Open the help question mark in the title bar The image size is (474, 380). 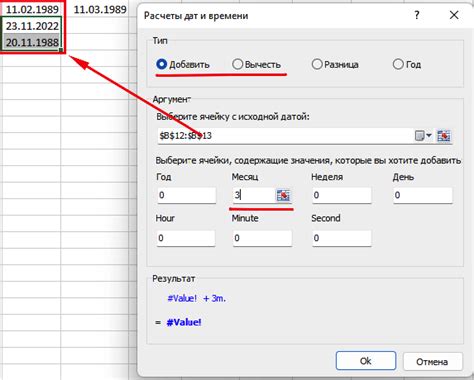pyautogui.click(x=417, y=15)
